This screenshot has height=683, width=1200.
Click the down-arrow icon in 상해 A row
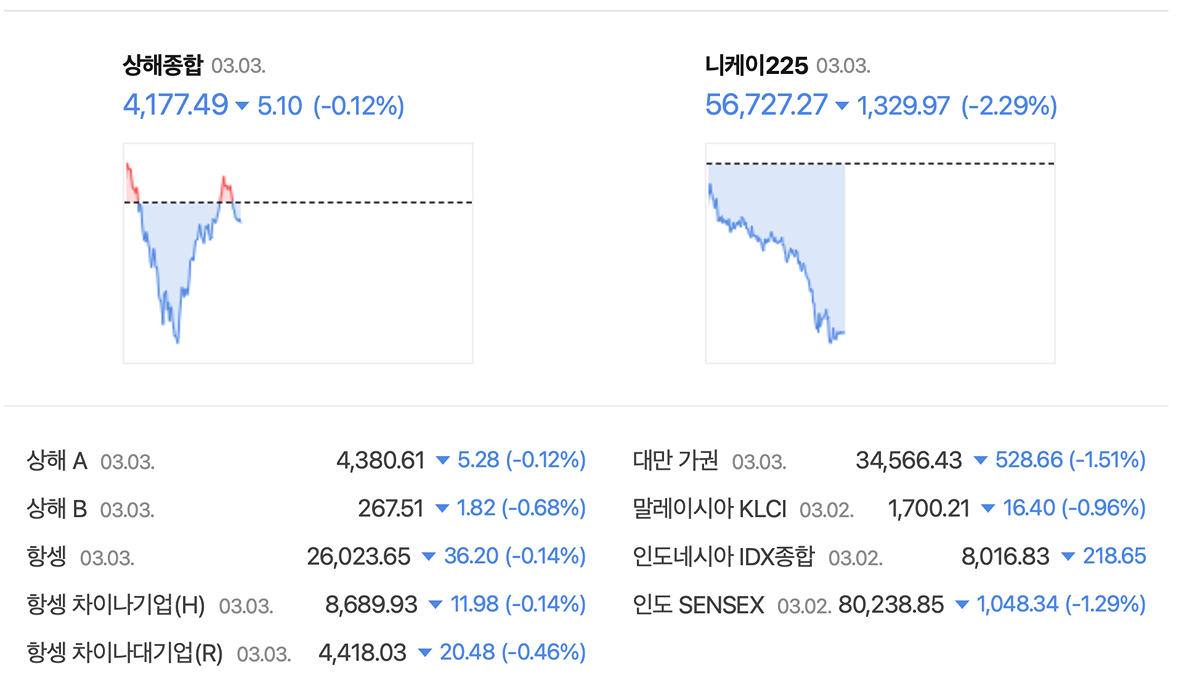(442, 462)
